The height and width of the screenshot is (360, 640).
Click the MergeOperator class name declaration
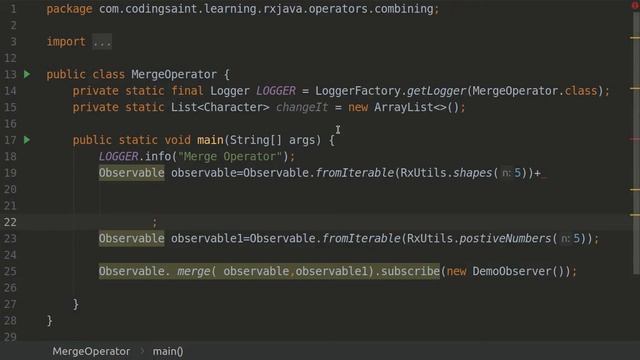click(174, 74)
